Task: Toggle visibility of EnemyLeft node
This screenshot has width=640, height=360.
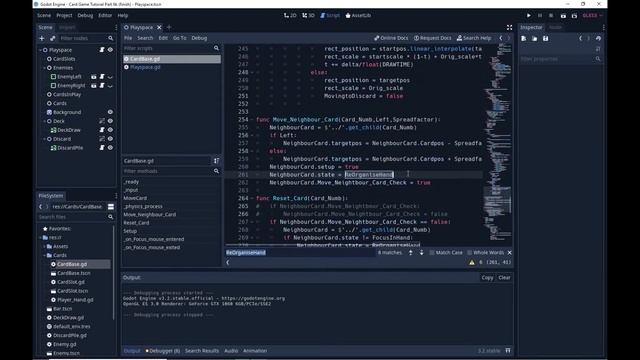Action: point(110,77)
